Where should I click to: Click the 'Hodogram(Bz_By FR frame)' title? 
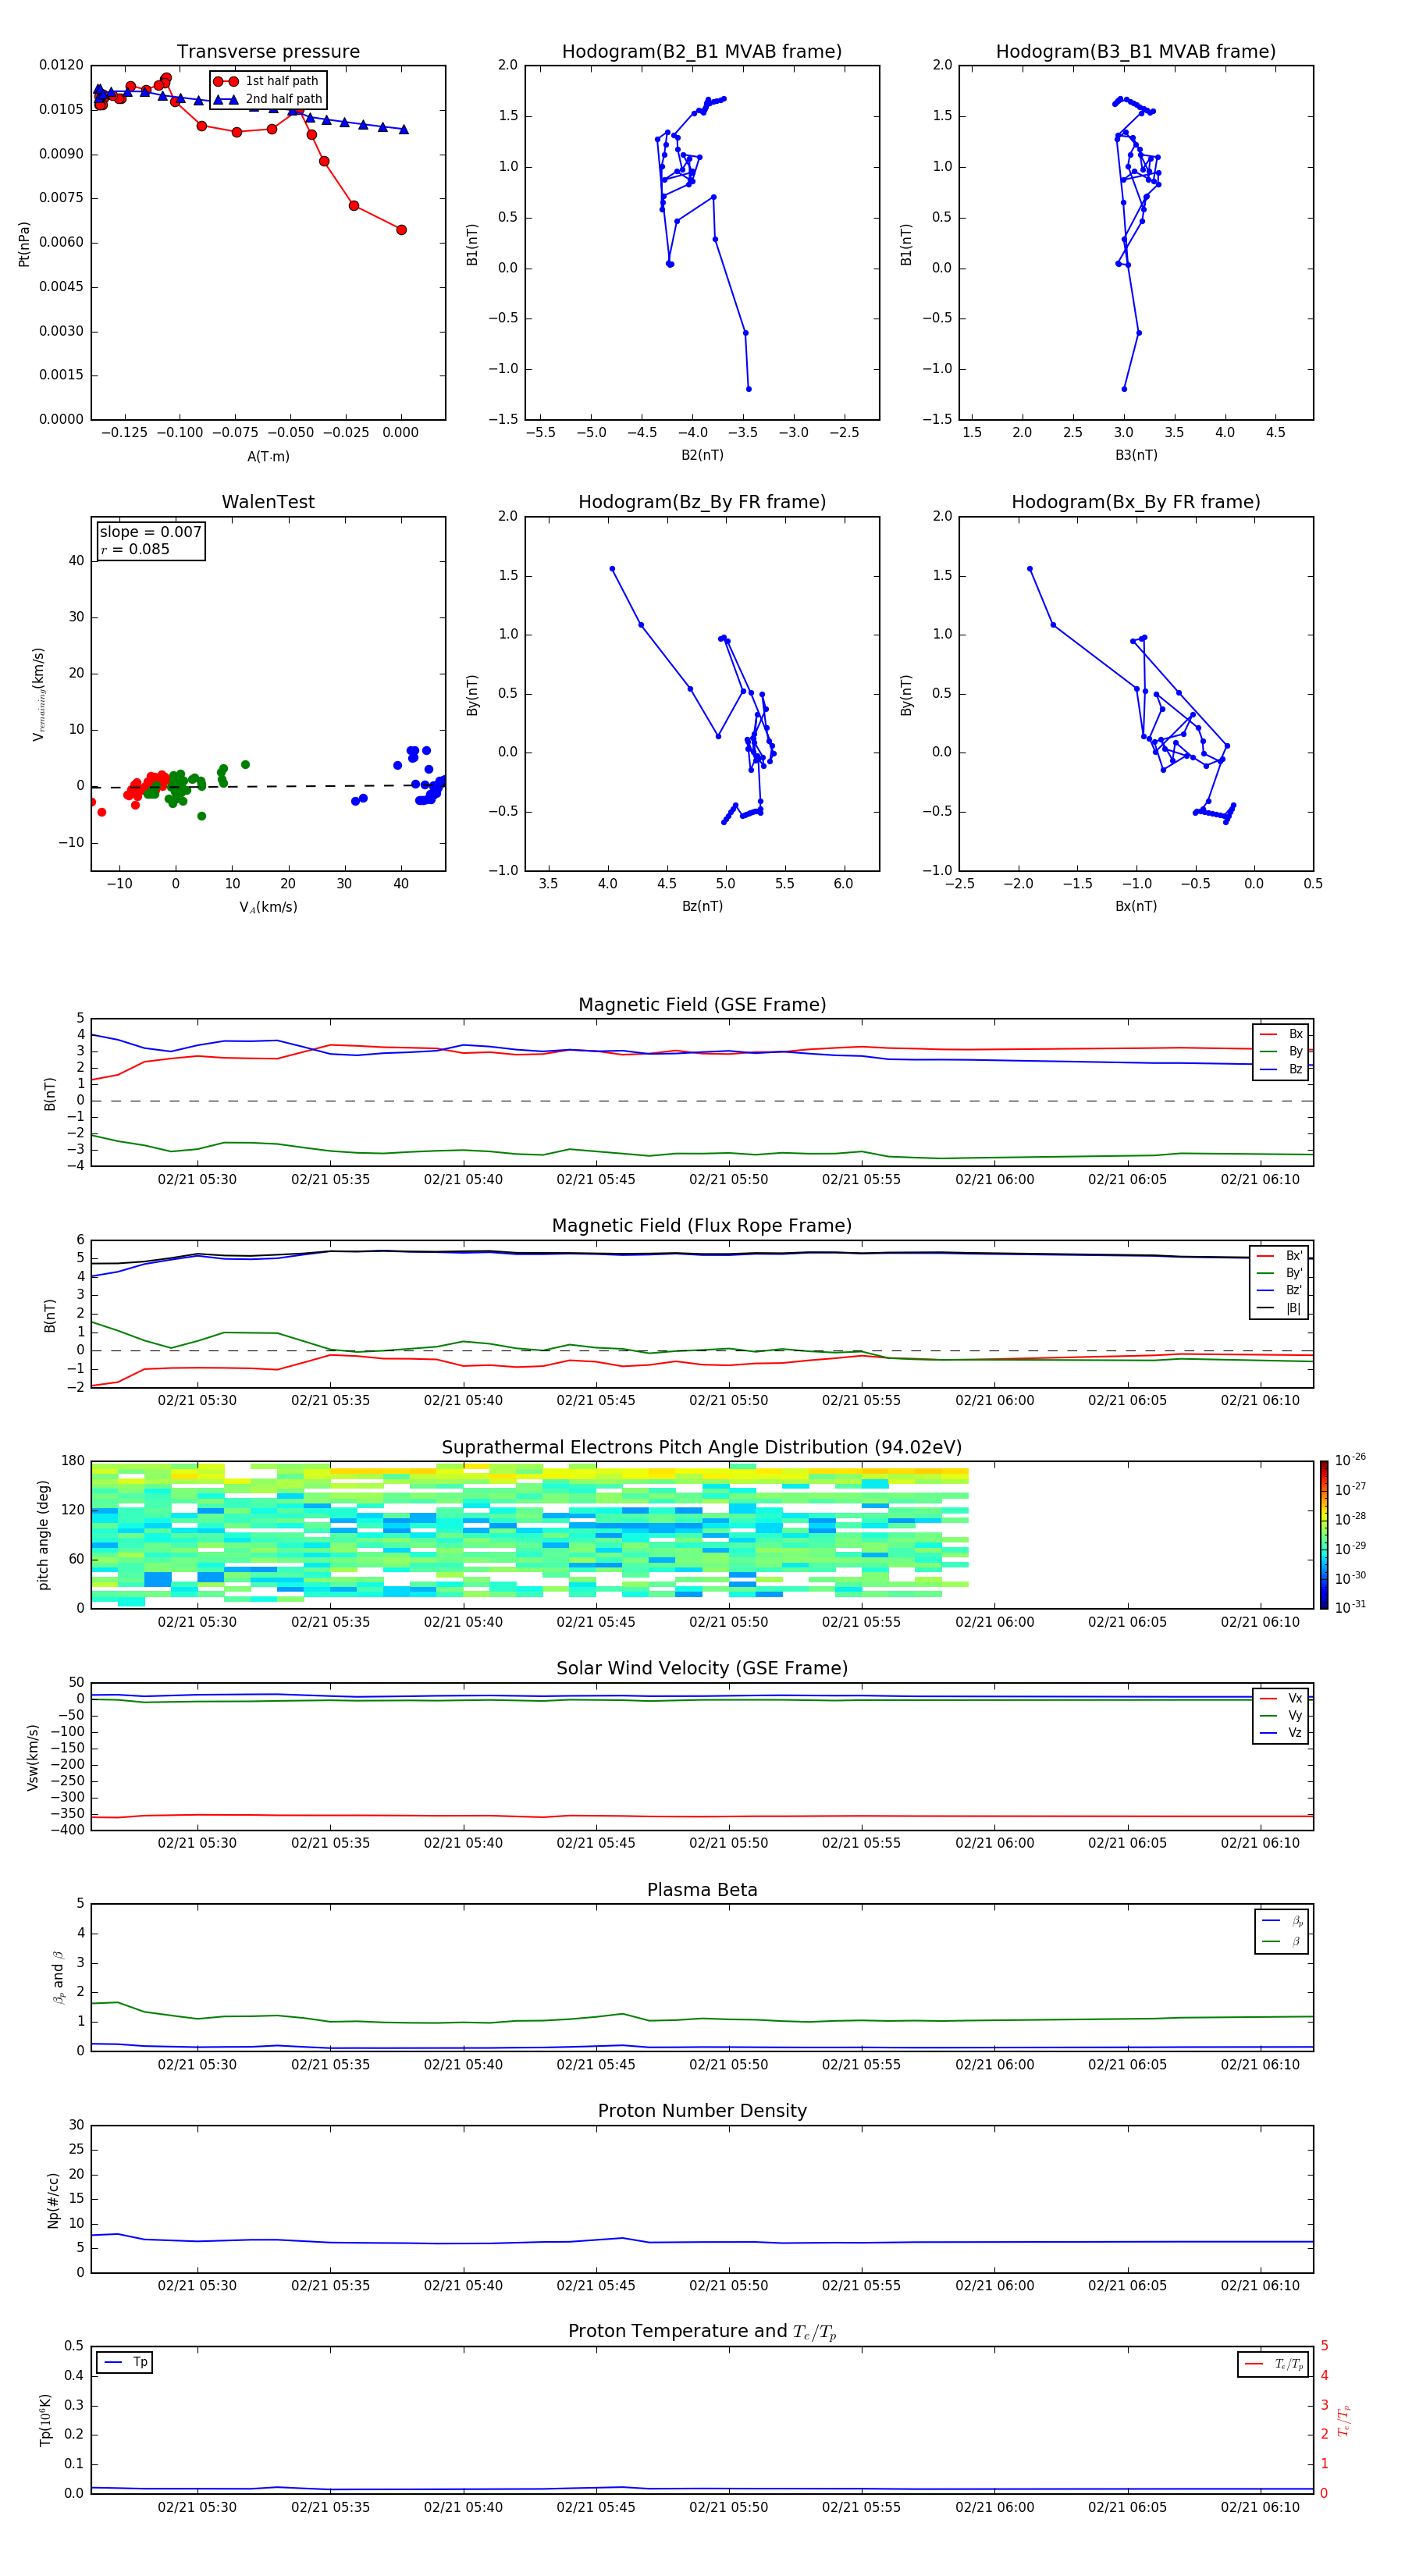point(702,502)
